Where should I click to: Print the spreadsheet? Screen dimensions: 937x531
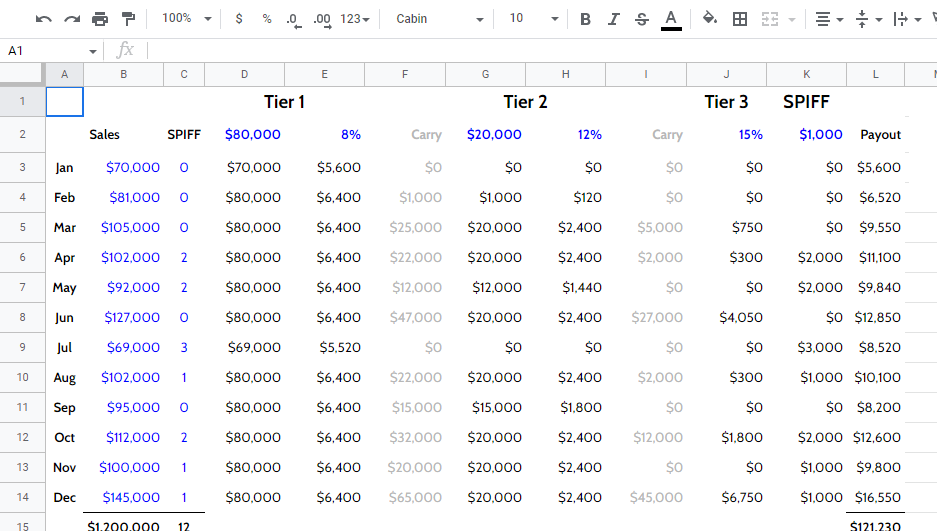pyautogui.click(x=100, y=19)
